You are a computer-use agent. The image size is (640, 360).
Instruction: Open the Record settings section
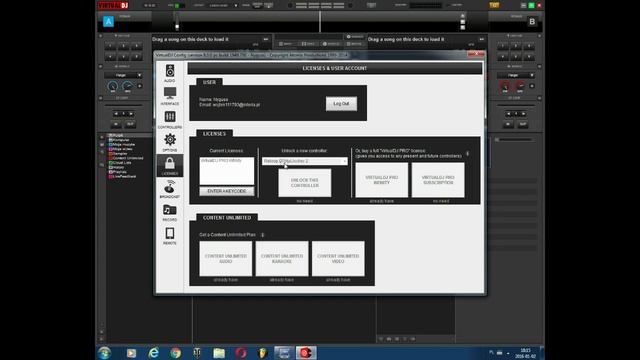[x=170, y=213]
